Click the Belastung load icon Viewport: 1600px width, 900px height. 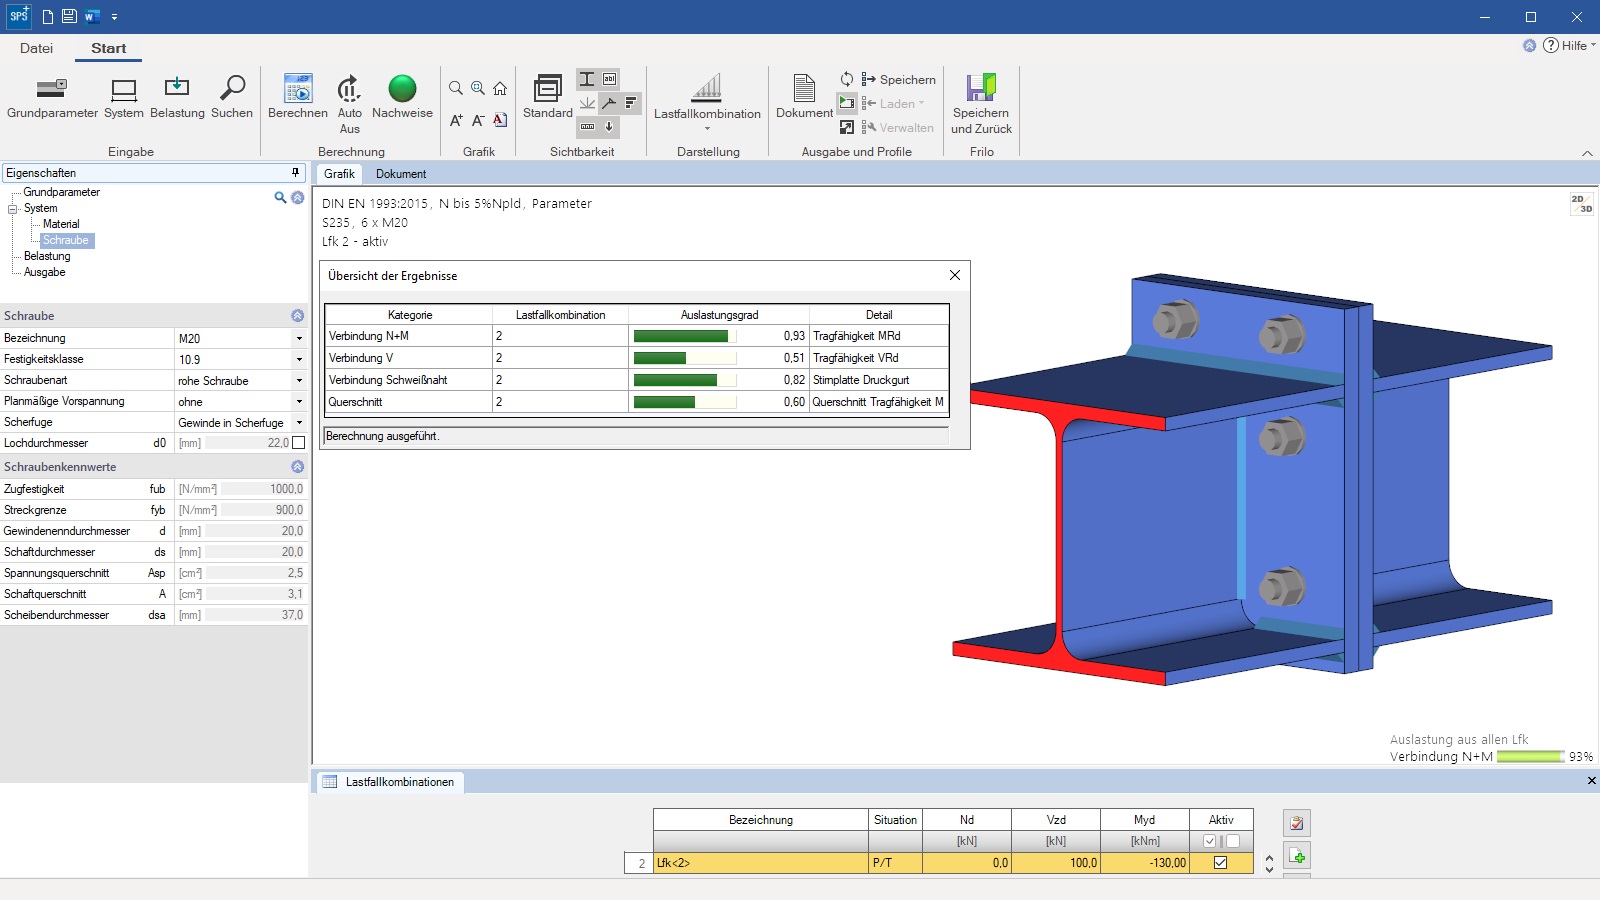pyautogui.click(x=177, y=90)
